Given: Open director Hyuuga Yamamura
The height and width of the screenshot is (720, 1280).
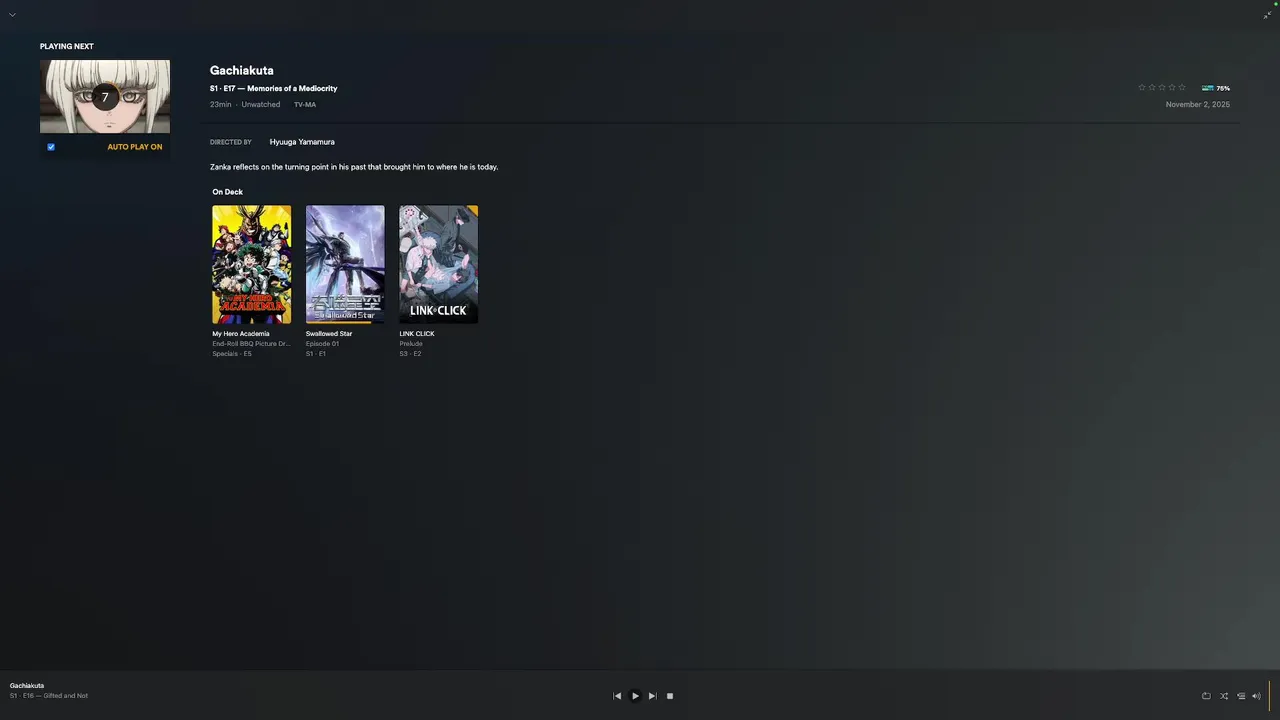Looking at the screenshot, I should tap(302, 142).
